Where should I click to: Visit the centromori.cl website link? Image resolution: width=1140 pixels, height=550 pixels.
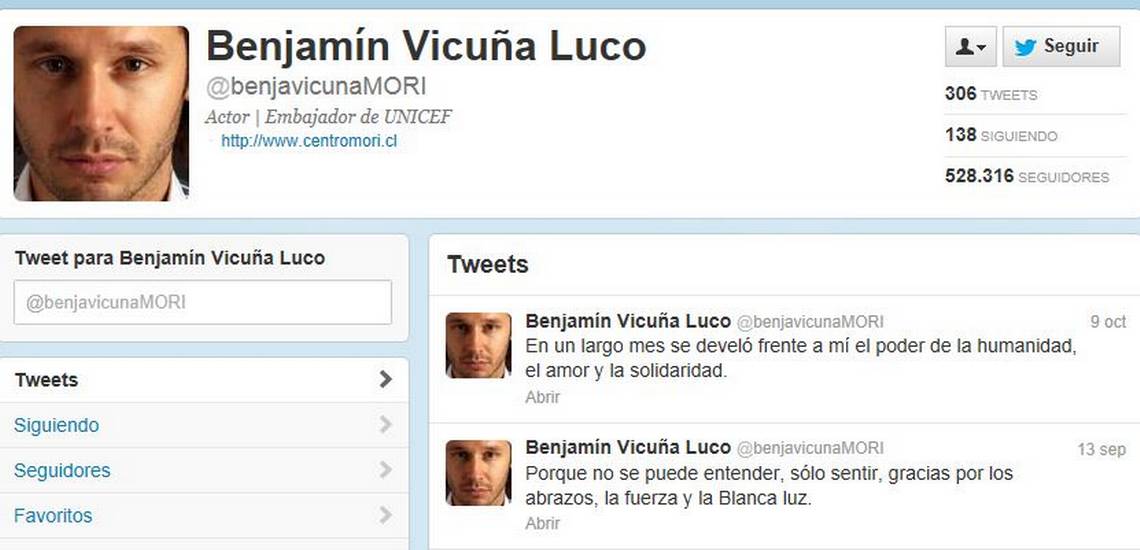(x=309, y=141)
